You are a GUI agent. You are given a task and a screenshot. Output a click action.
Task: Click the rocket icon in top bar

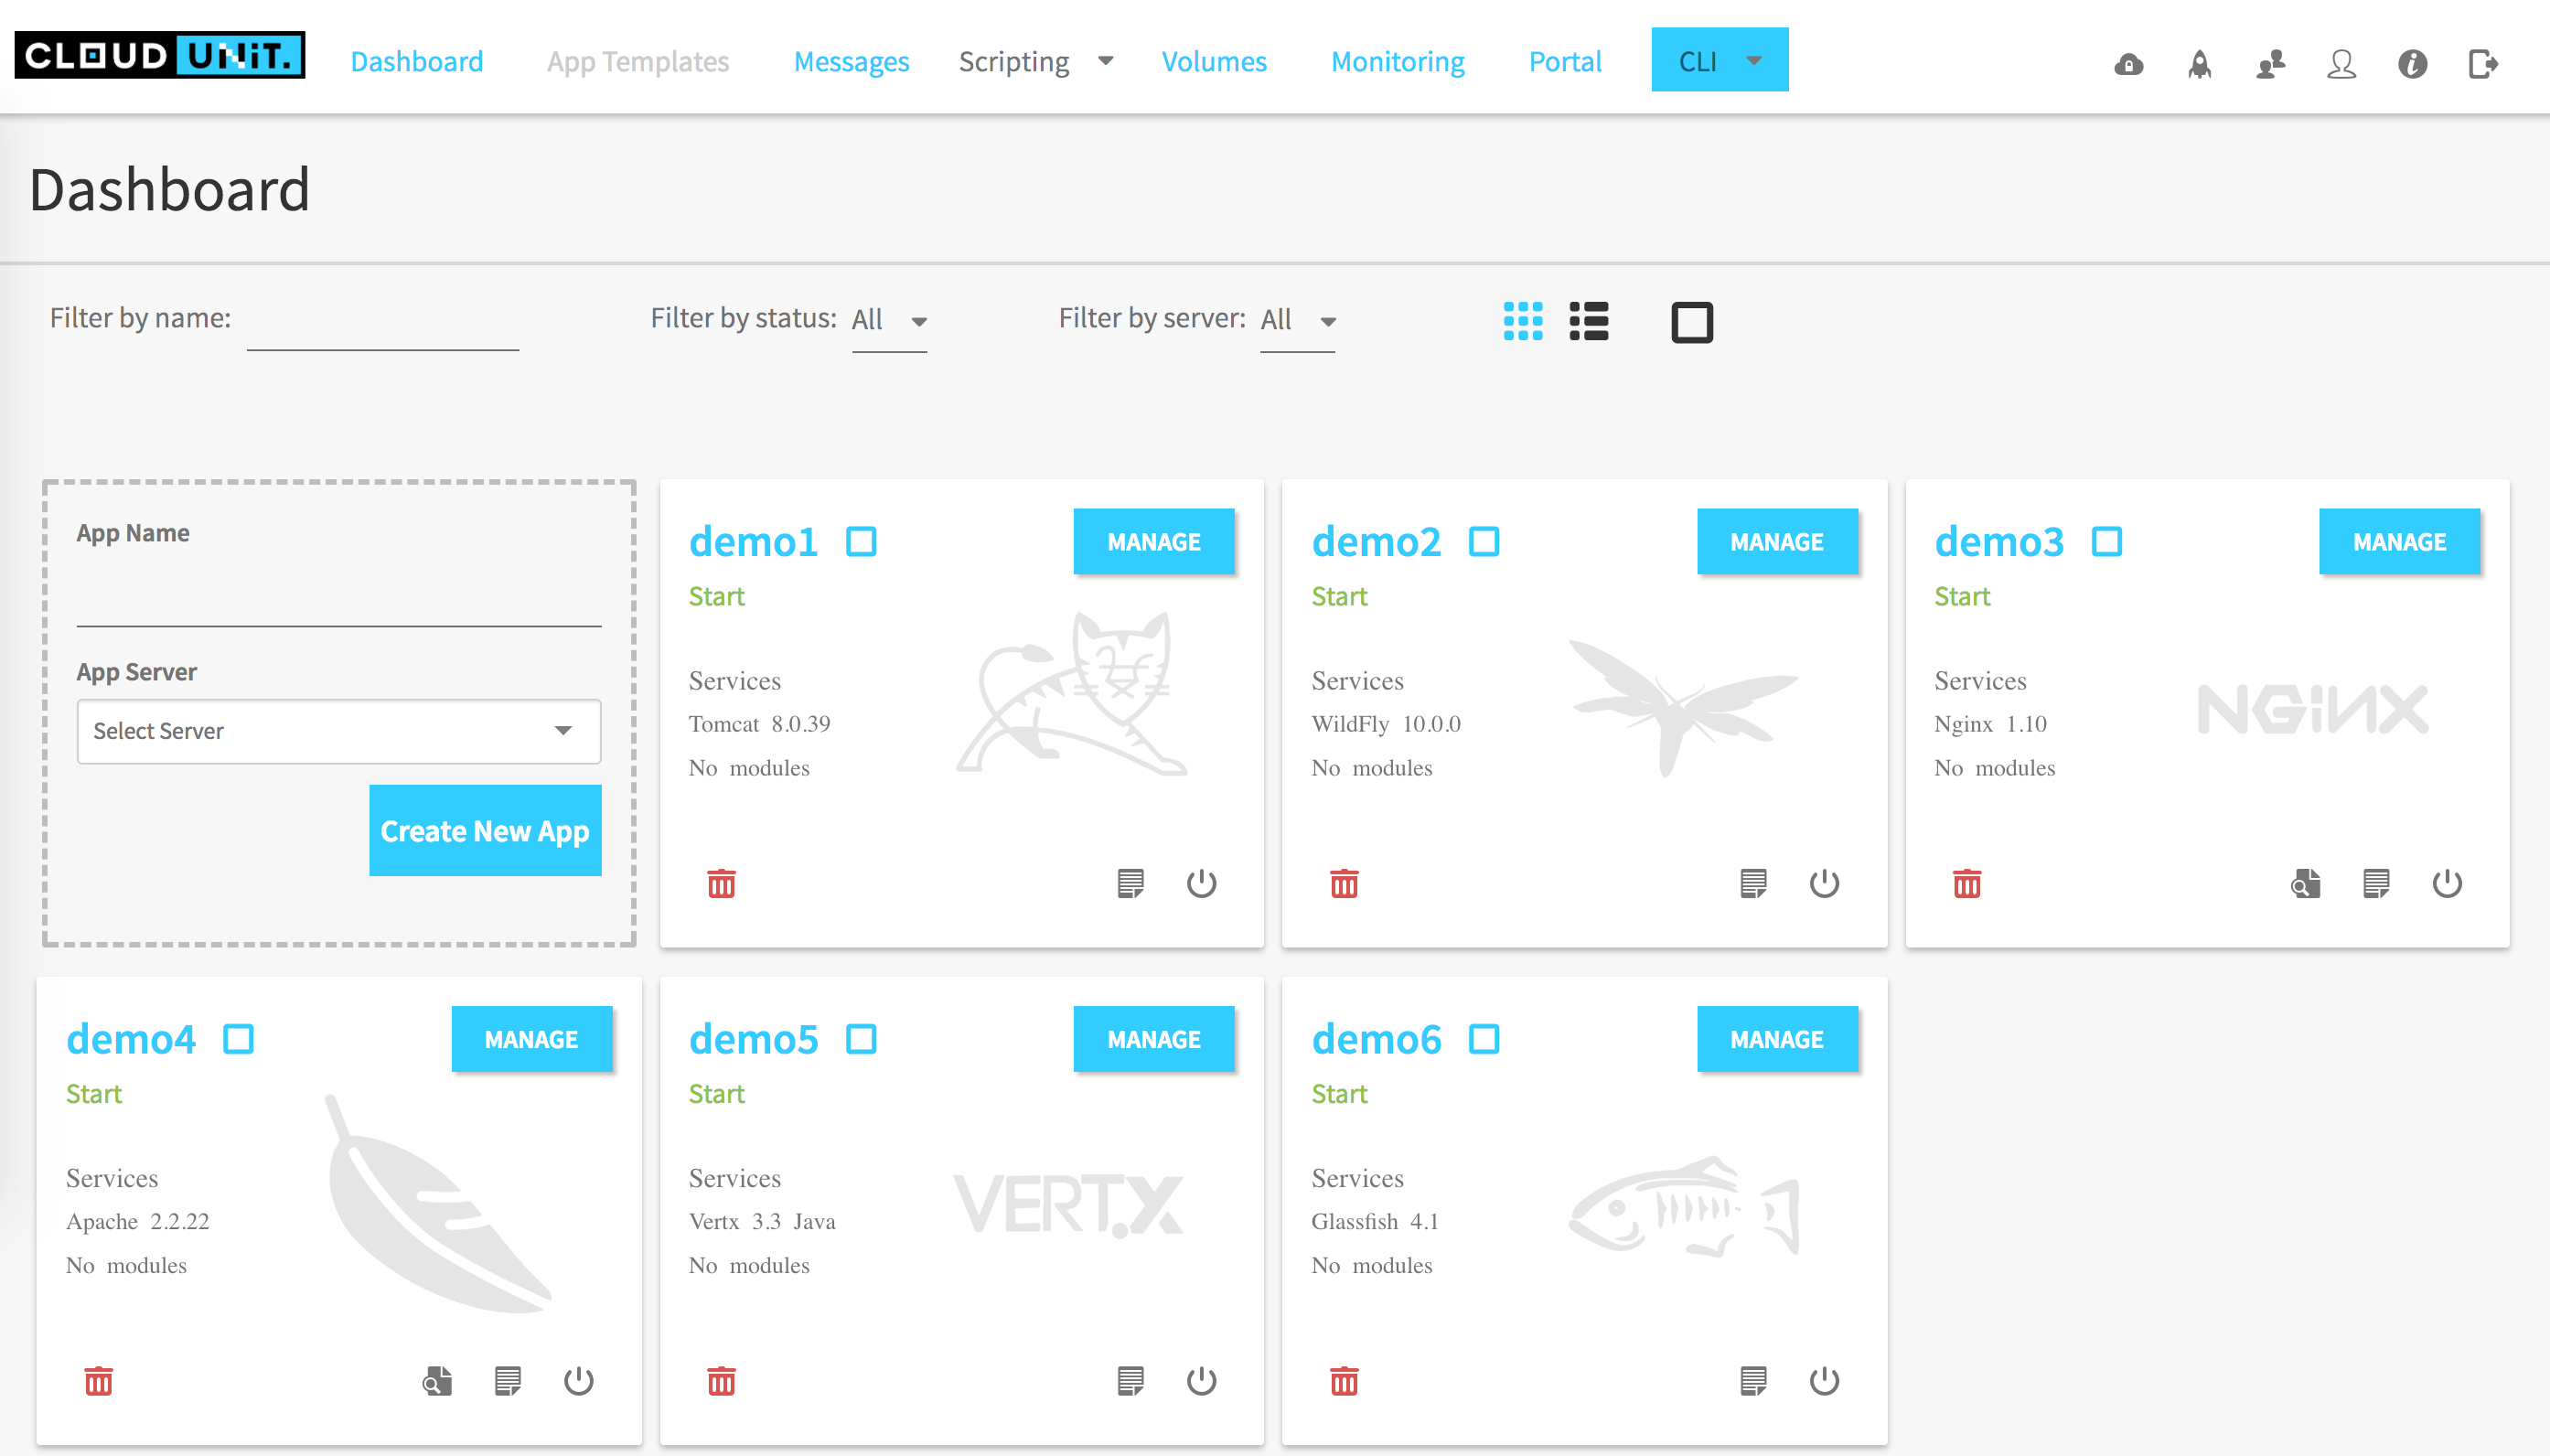pos(2199,64)
